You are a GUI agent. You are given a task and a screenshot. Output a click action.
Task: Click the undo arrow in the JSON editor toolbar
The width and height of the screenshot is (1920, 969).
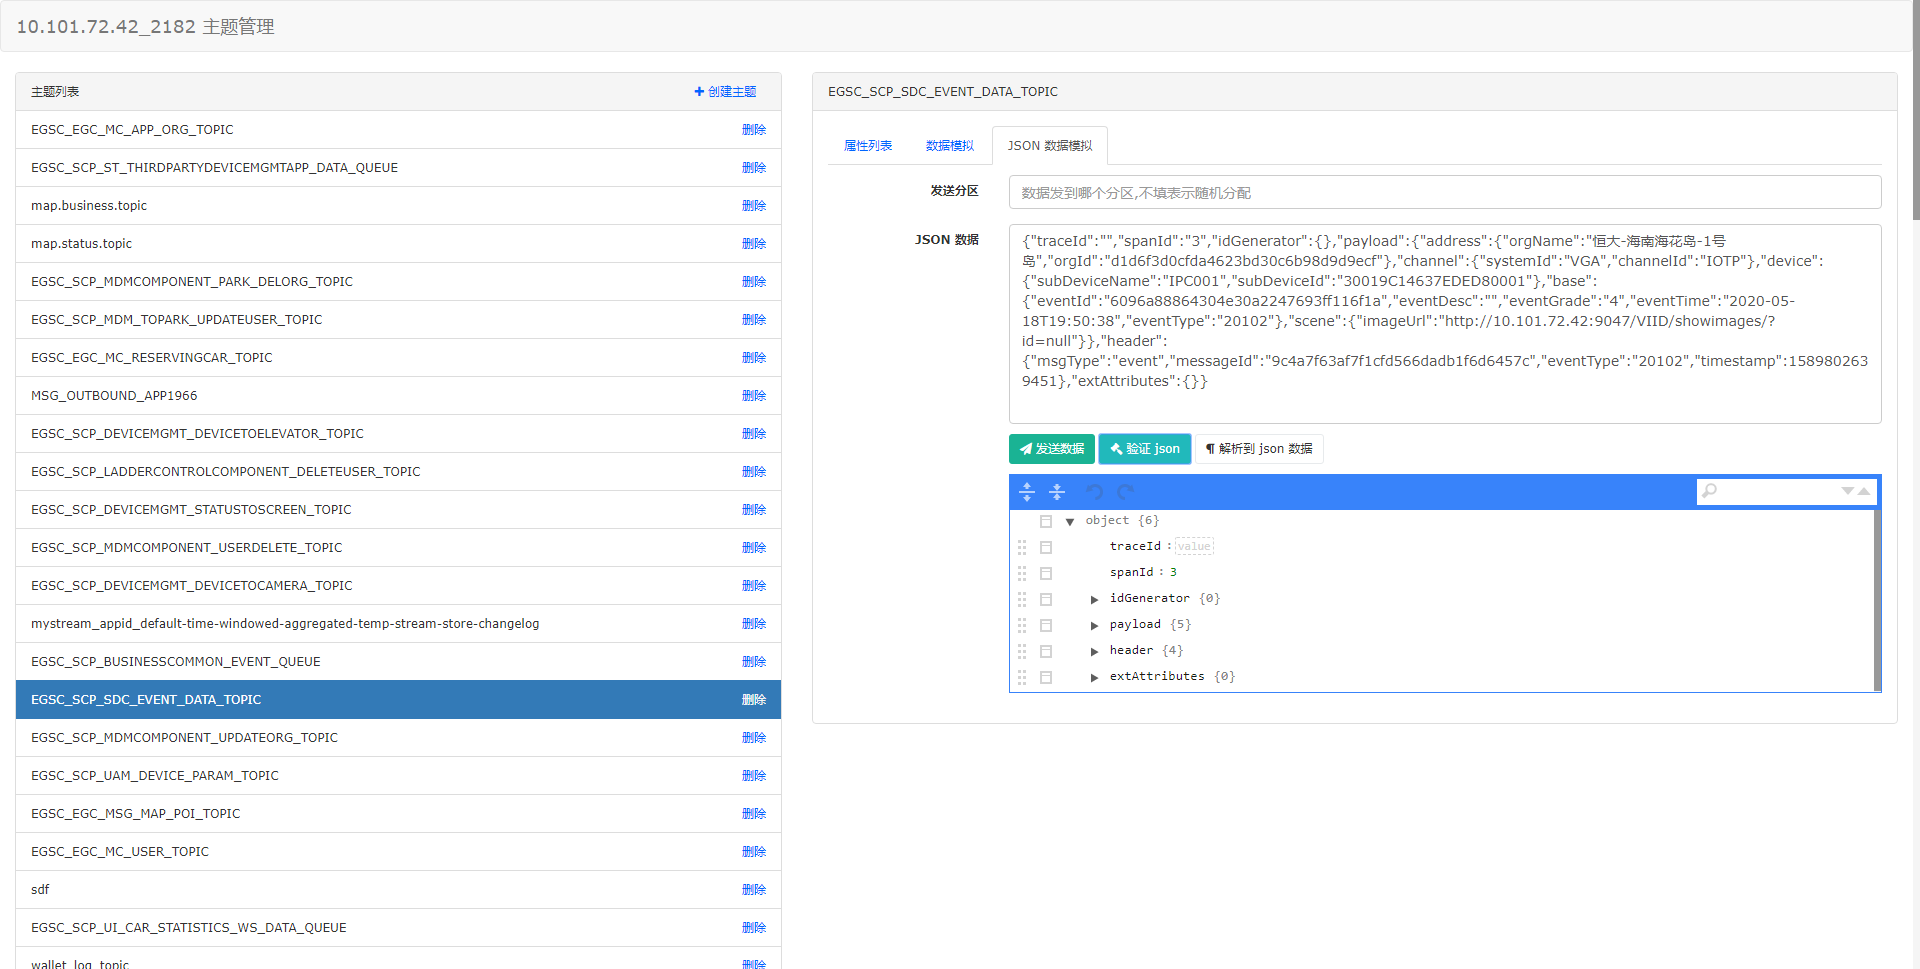[x=1095, y=492]
